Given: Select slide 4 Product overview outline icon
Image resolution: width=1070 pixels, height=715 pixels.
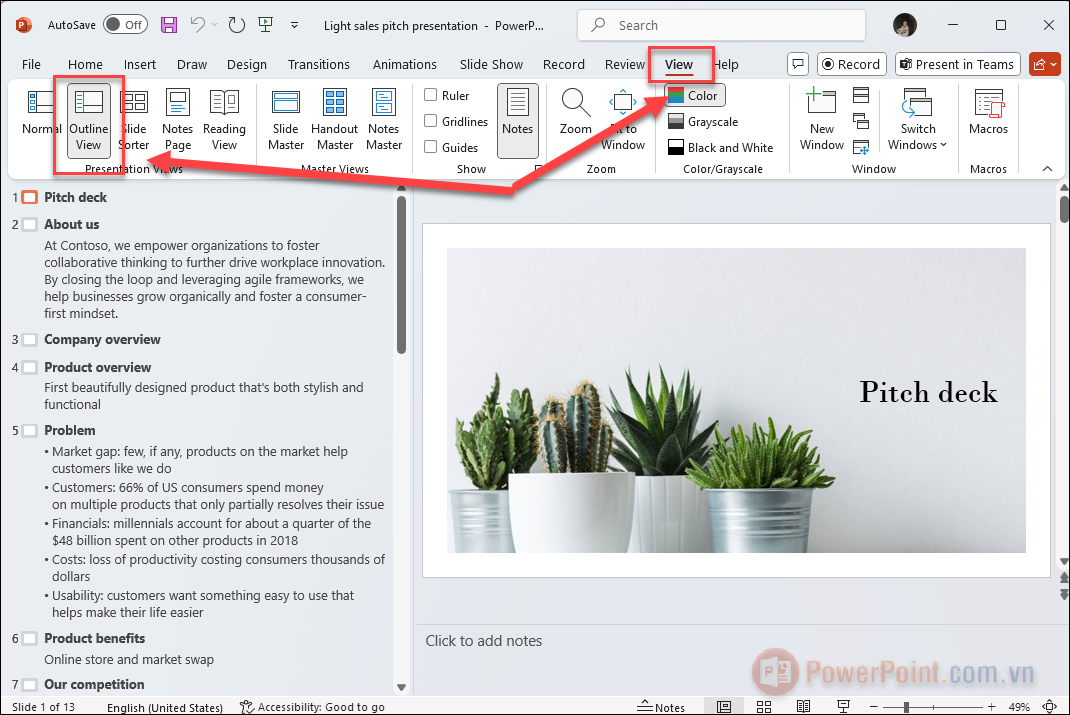Looking at the screenshot, I should (x=29, y=367).
